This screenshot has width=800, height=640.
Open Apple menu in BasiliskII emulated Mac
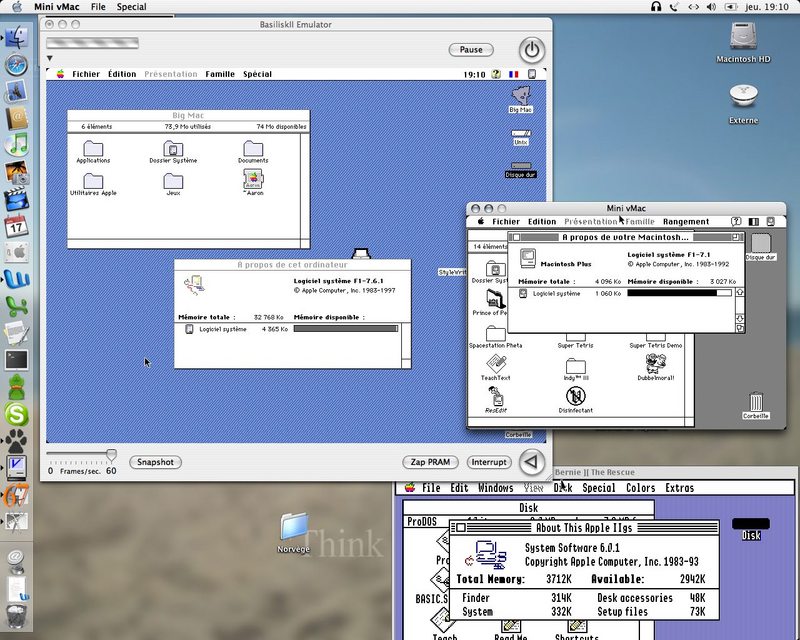tap(60, 74)
